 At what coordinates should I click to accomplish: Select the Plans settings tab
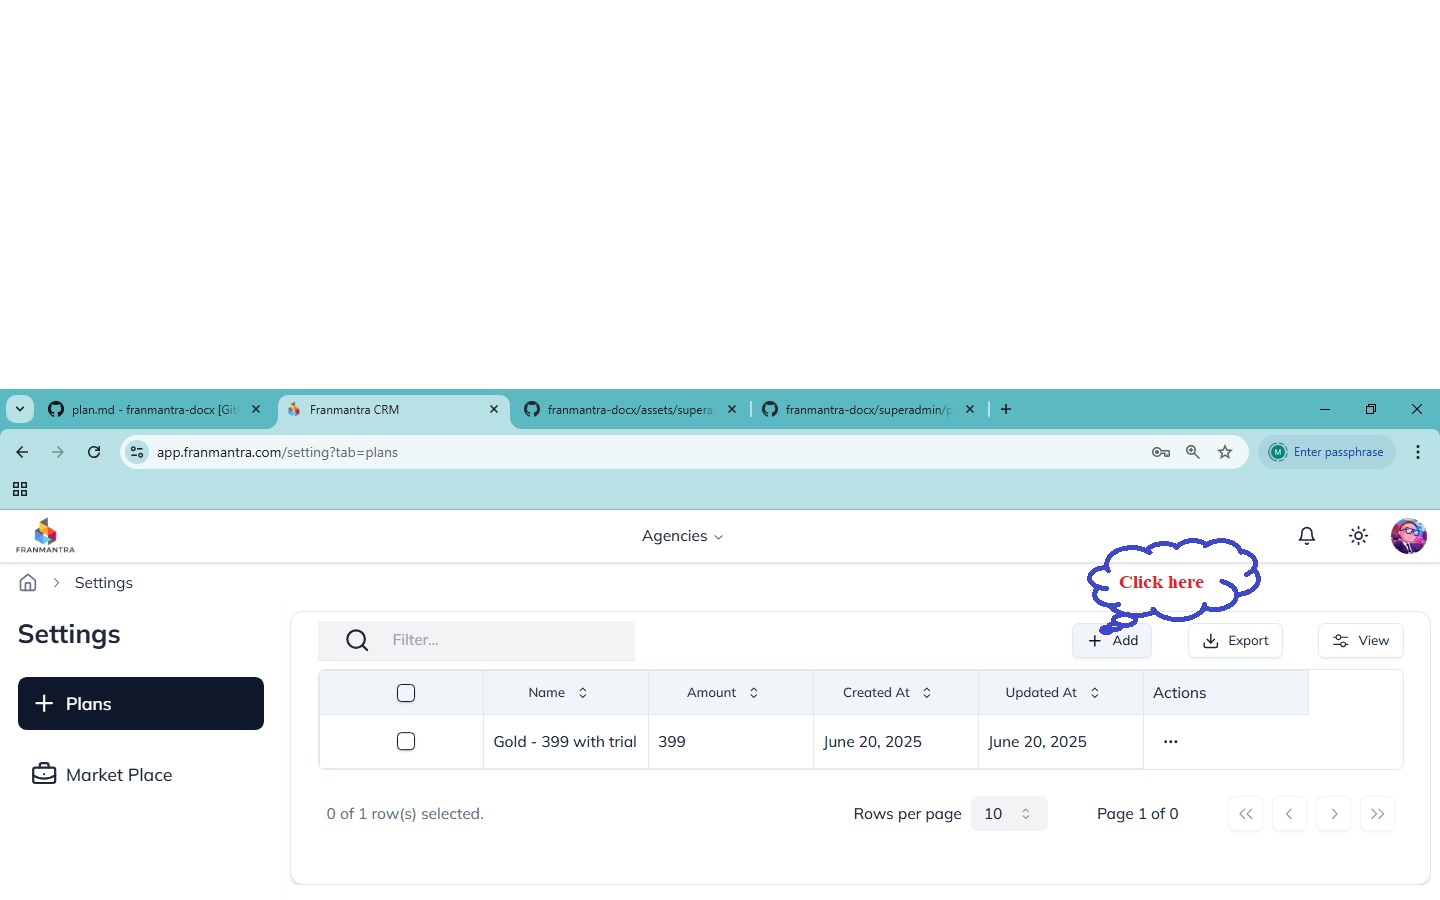pyautogui.click(x=141, y=704)
